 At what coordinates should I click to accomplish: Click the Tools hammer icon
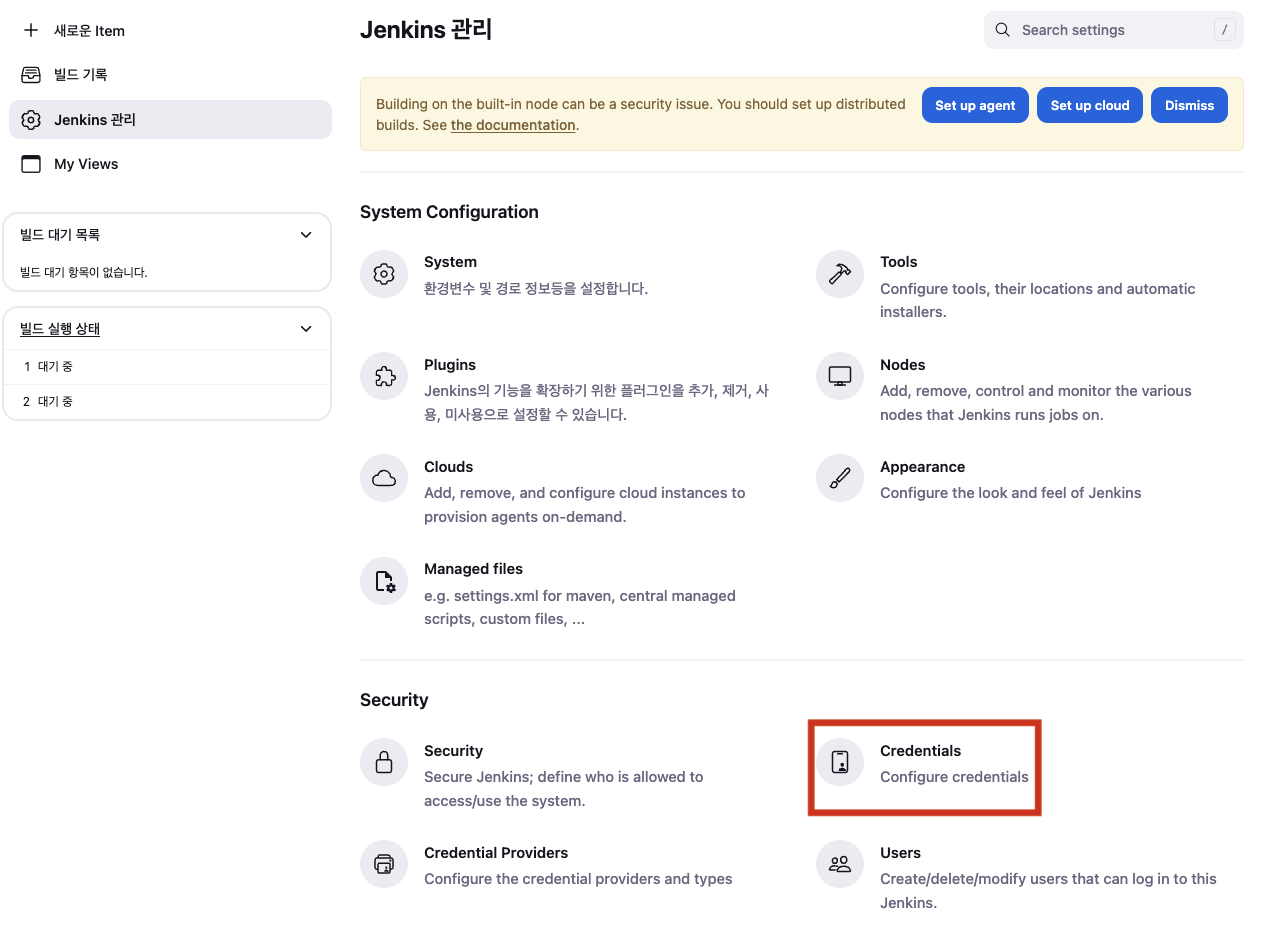click(x=840, y=274)
